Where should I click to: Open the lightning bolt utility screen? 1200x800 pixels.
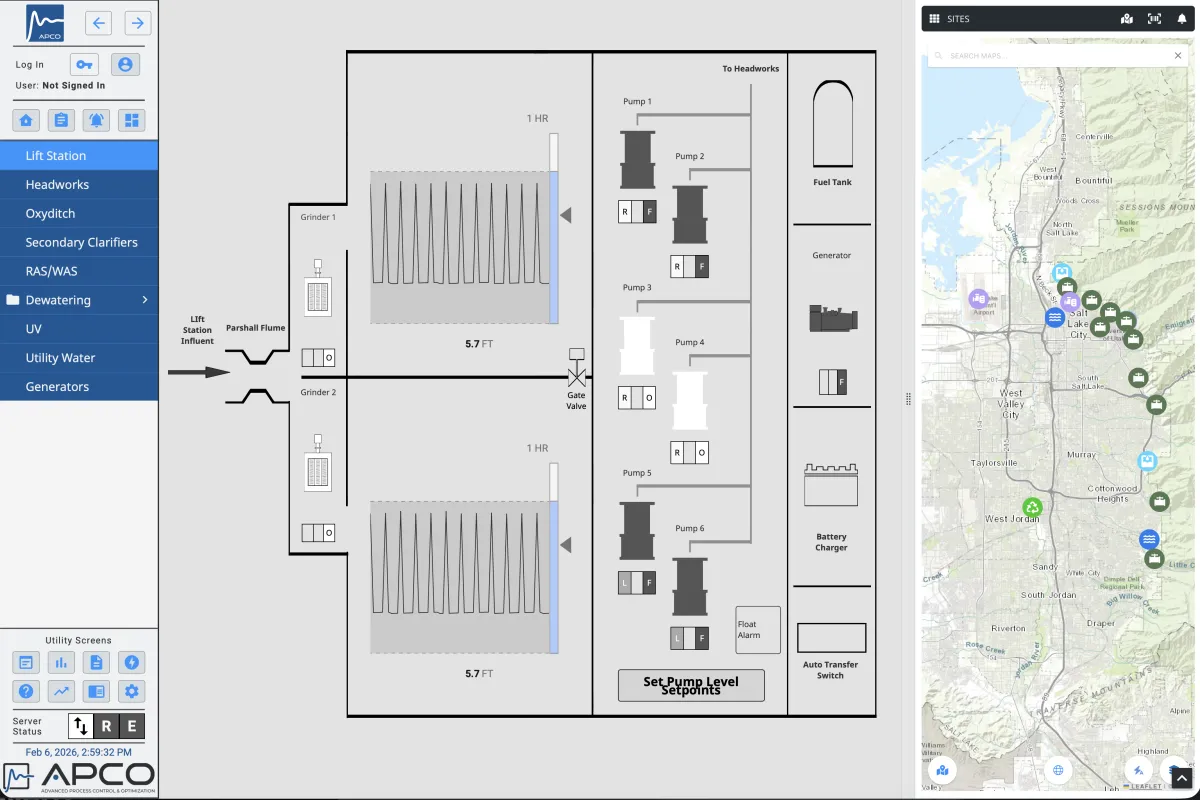coord(131,662)
